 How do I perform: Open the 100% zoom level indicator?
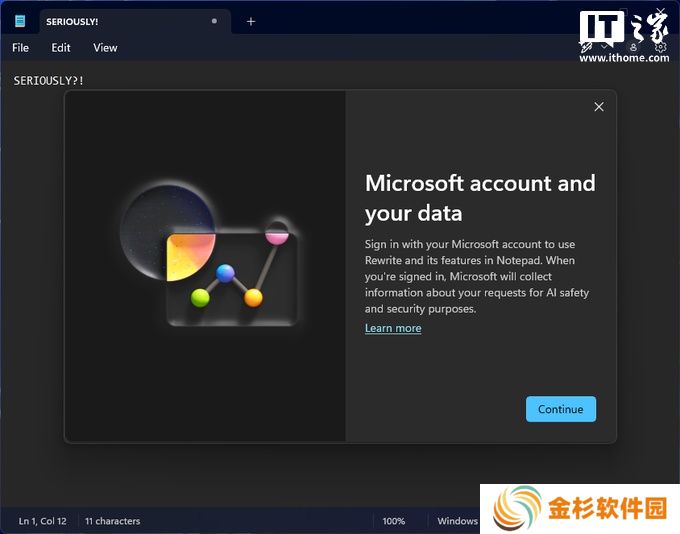click(393, 521)
